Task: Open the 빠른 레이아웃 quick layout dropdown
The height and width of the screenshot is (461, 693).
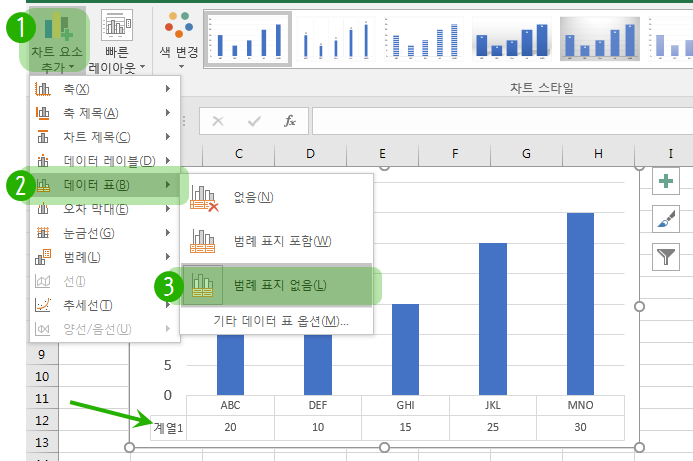Action: 117,41
